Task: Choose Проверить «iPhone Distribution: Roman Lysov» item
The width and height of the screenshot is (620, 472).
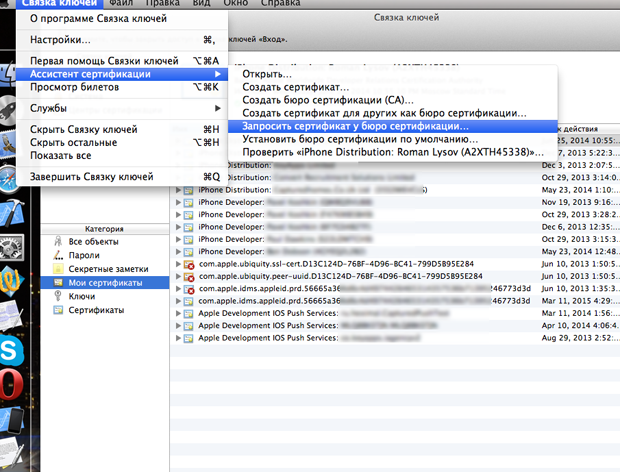Action: (x=393, y=152)
